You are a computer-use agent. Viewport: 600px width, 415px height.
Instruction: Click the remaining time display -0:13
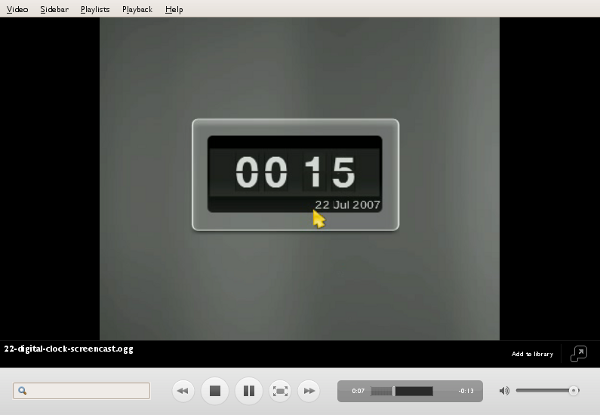click(x=466, y=391)
